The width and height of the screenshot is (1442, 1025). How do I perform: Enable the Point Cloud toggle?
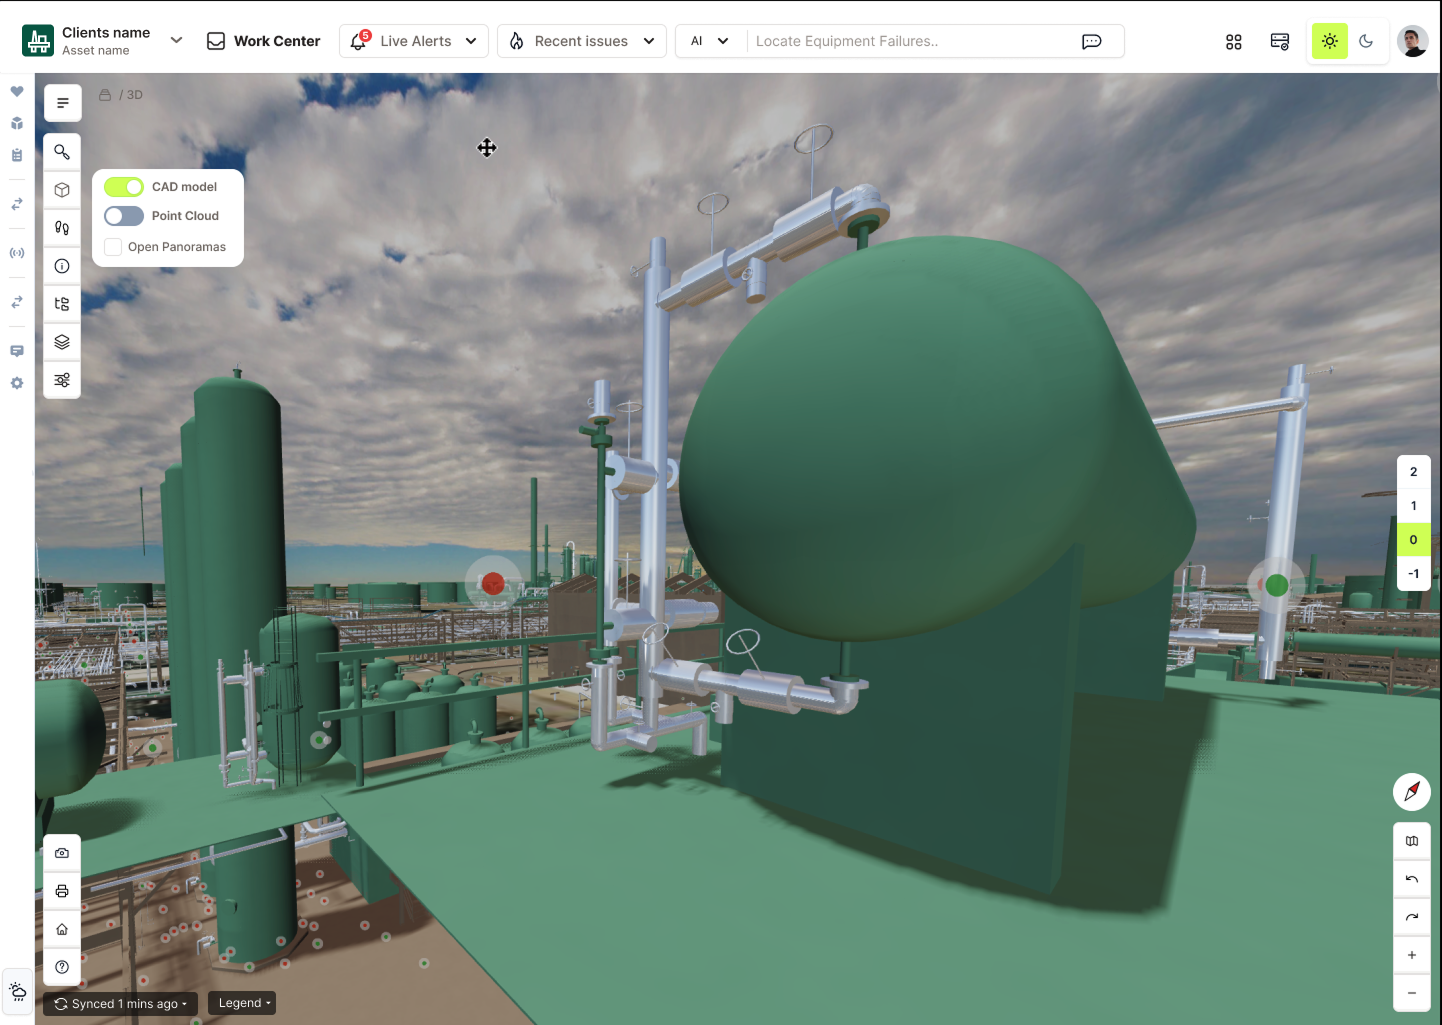(x=124, y=216)
